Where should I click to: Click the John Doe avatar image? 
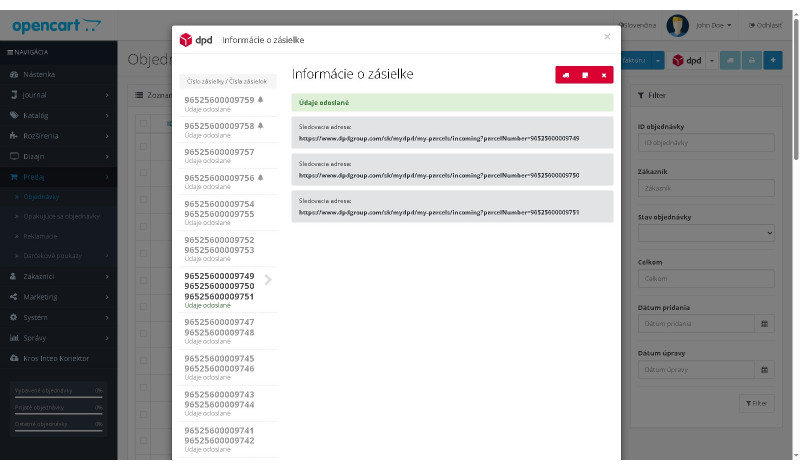pos(678,25)
